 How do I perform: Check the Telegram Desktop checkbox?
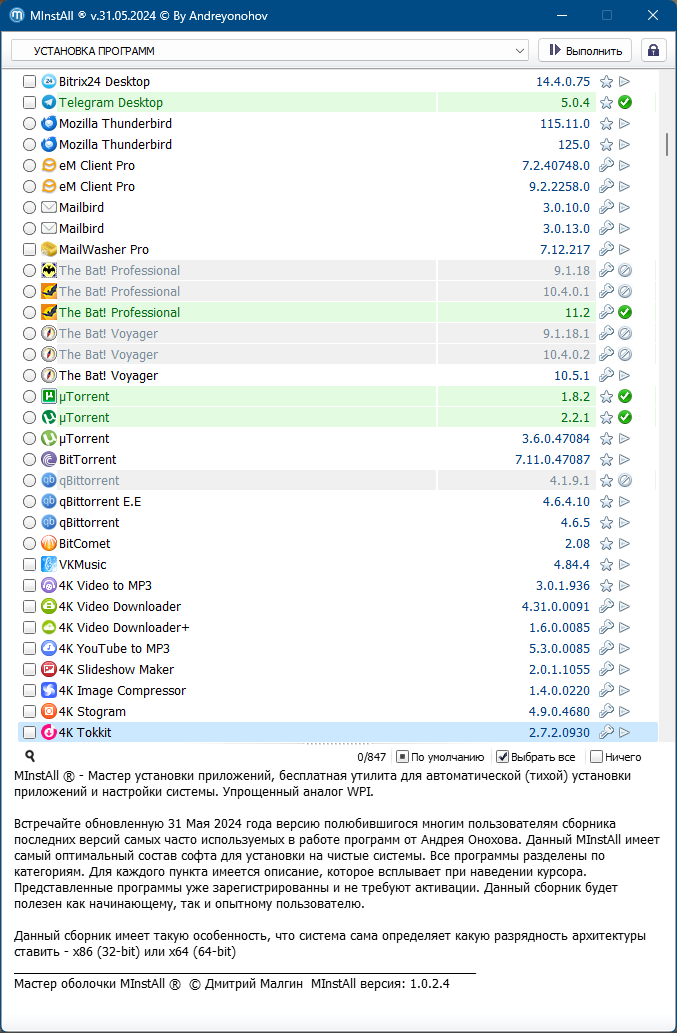pyautogui.click(x=29, y=103)
